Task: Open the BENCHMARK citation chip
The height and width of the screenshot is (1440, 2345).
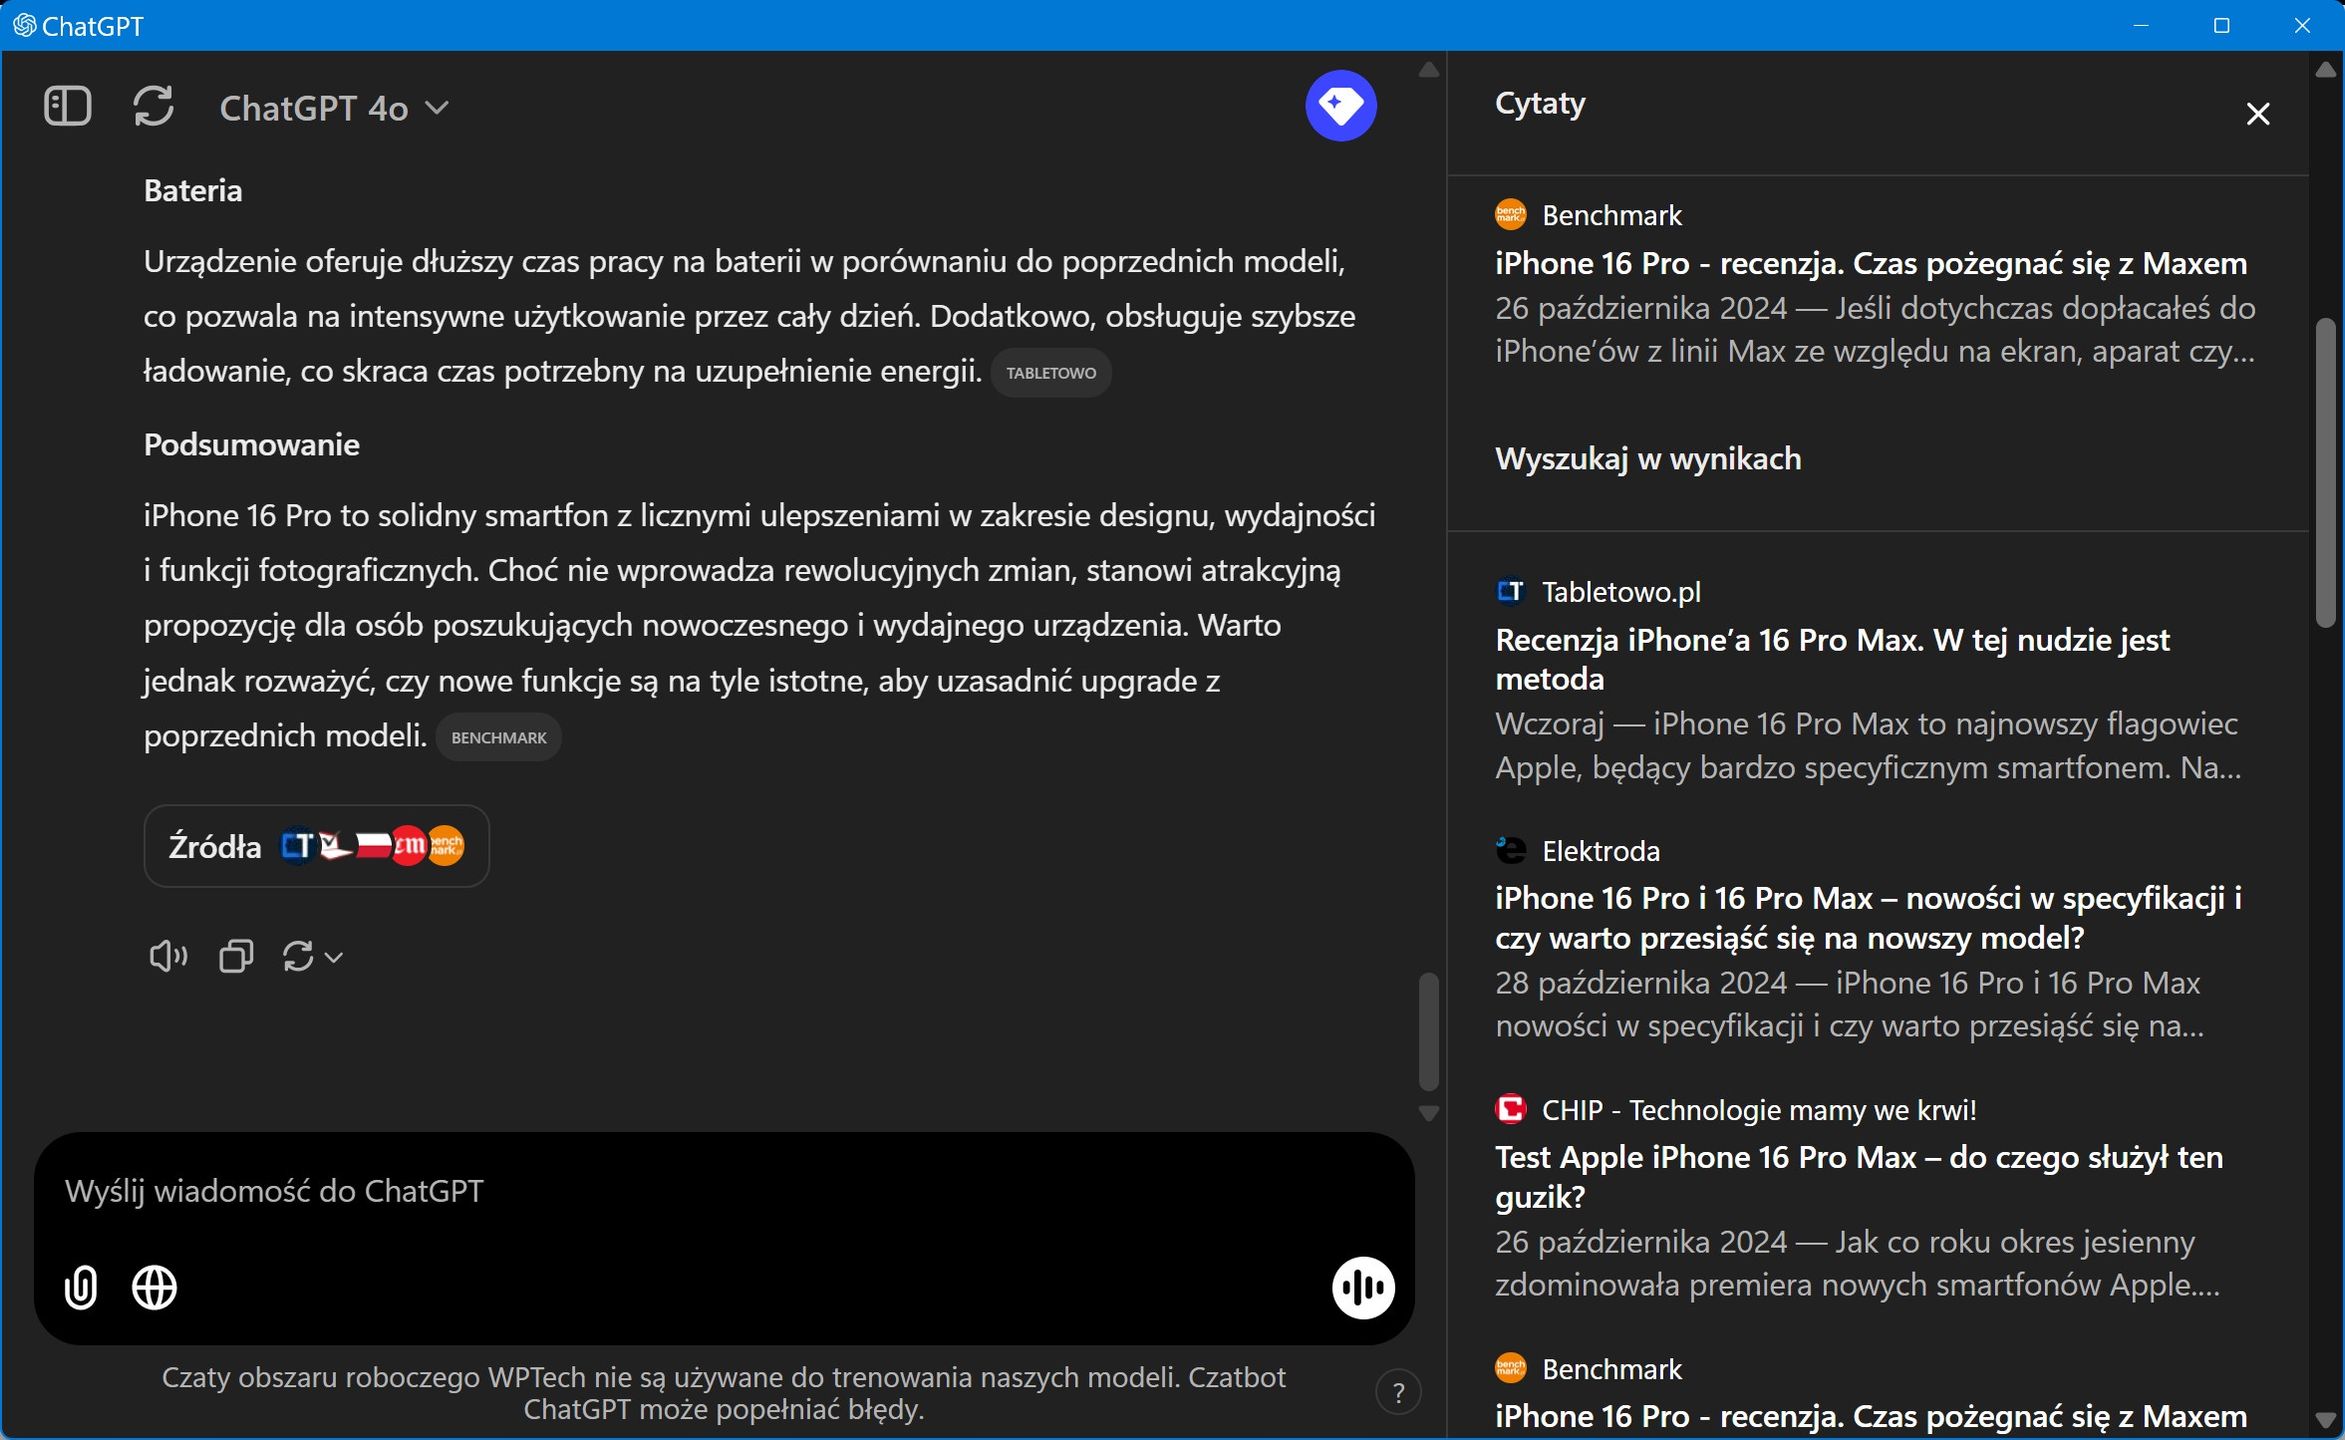Action: [498, 738]
